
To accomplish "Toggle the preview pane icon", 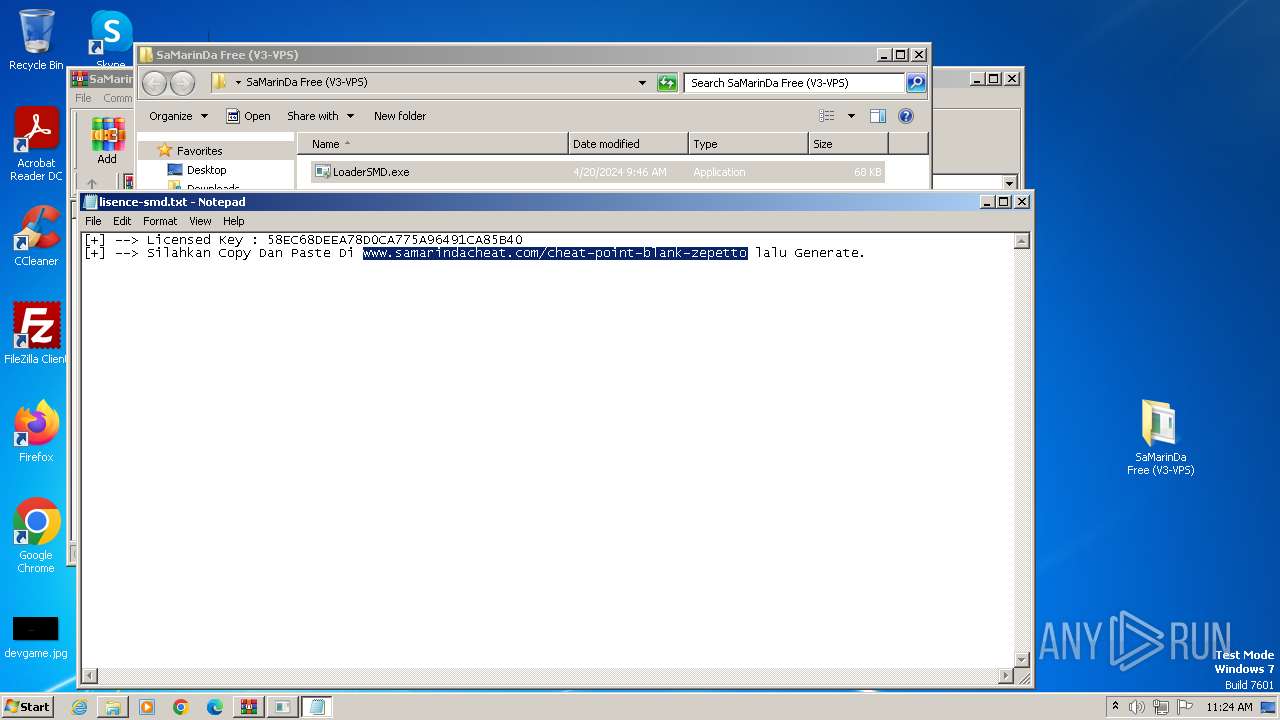I will (x=878, y=116).
